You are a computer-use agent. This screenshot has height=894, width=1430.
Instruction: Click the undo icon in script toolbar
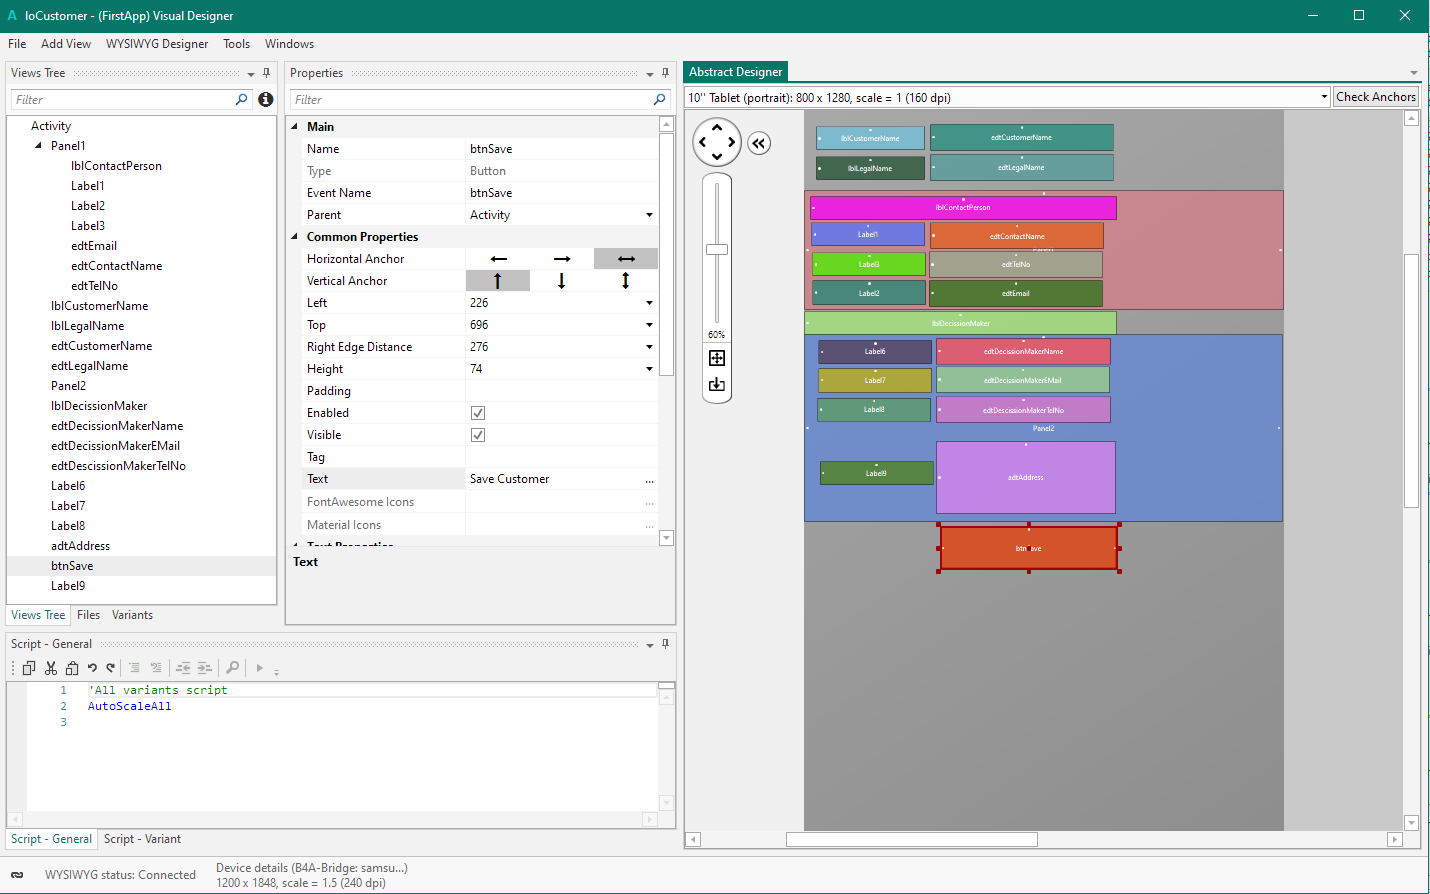[x=92, y=668]
